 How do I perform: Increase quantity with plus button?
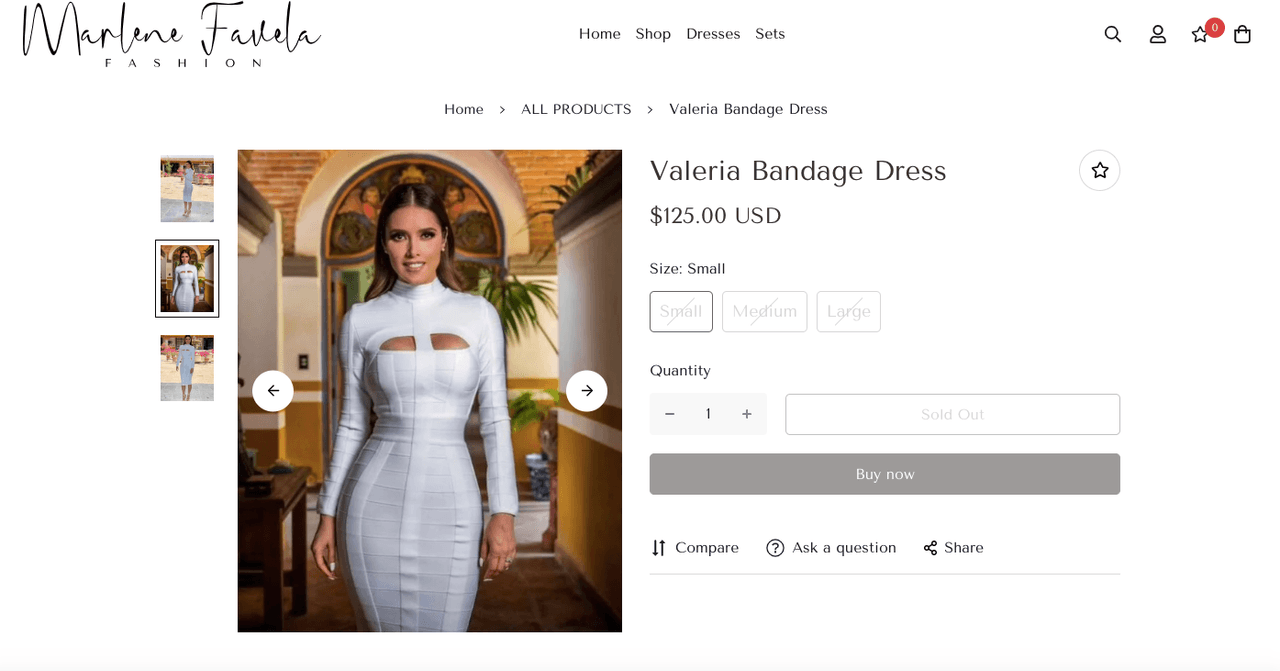point(746,414)
